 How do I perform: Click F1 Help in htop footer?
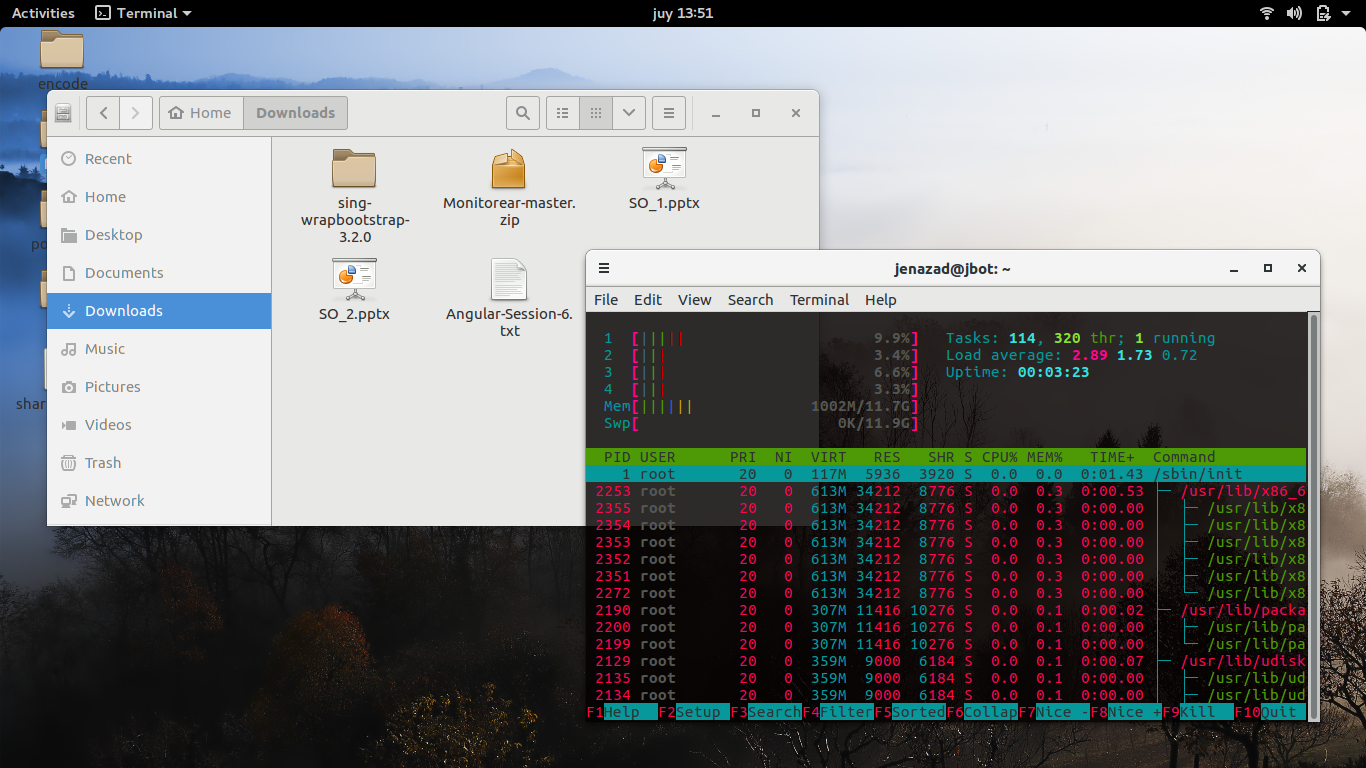622,712
